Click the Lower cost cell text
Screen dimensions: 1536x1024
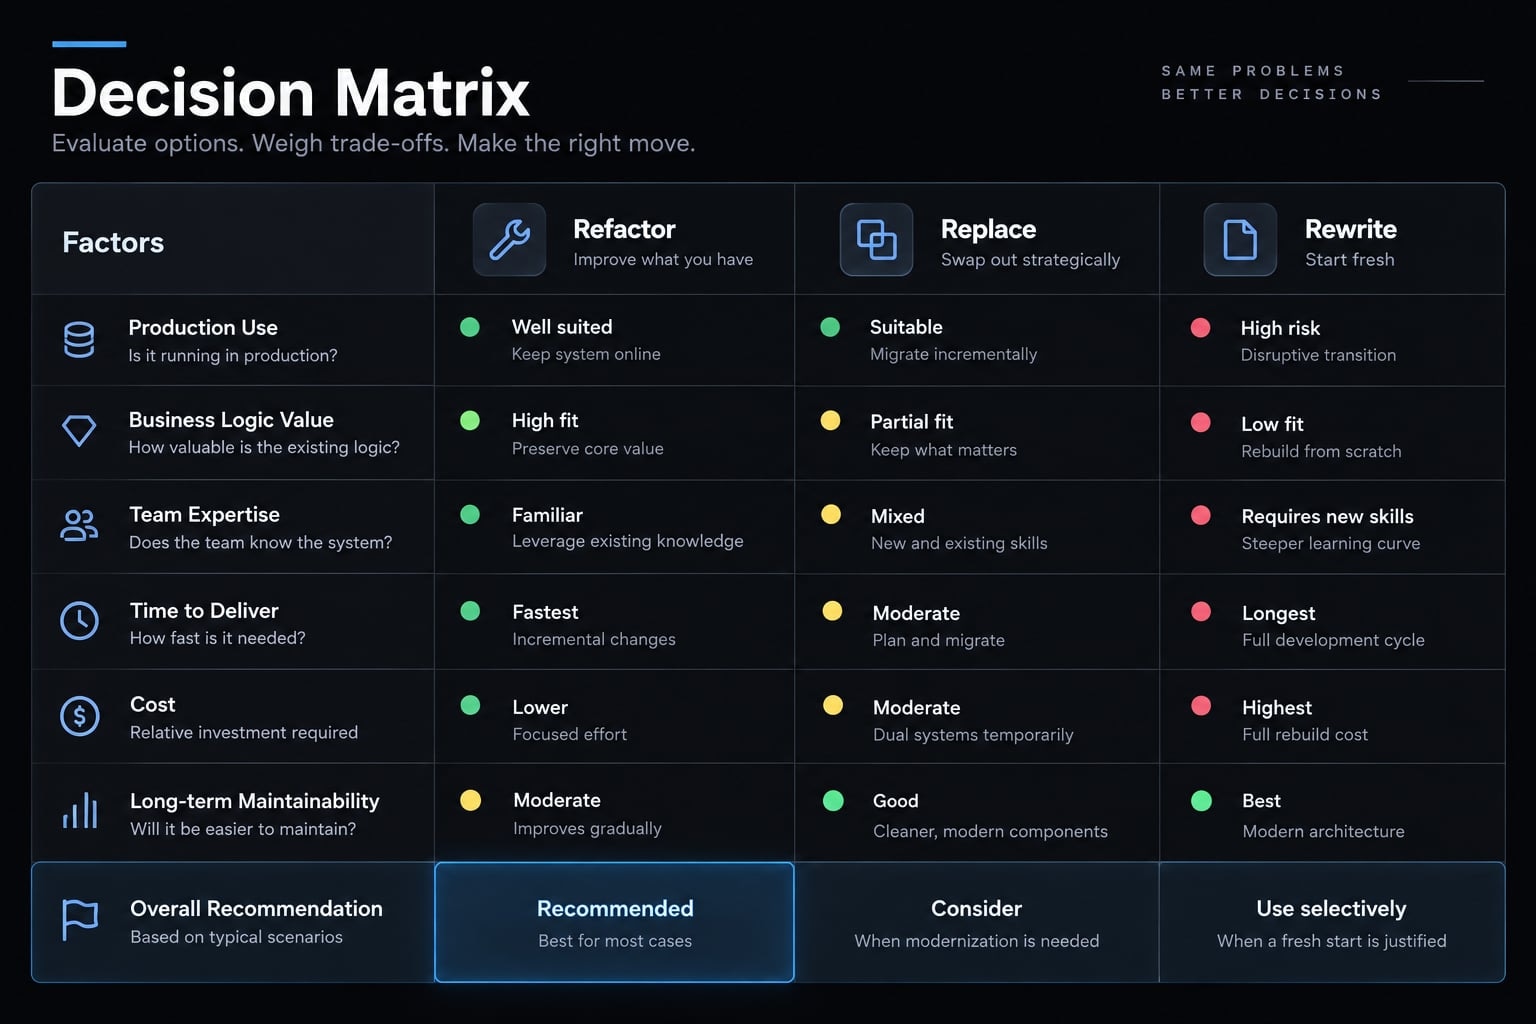coord(540,707)
